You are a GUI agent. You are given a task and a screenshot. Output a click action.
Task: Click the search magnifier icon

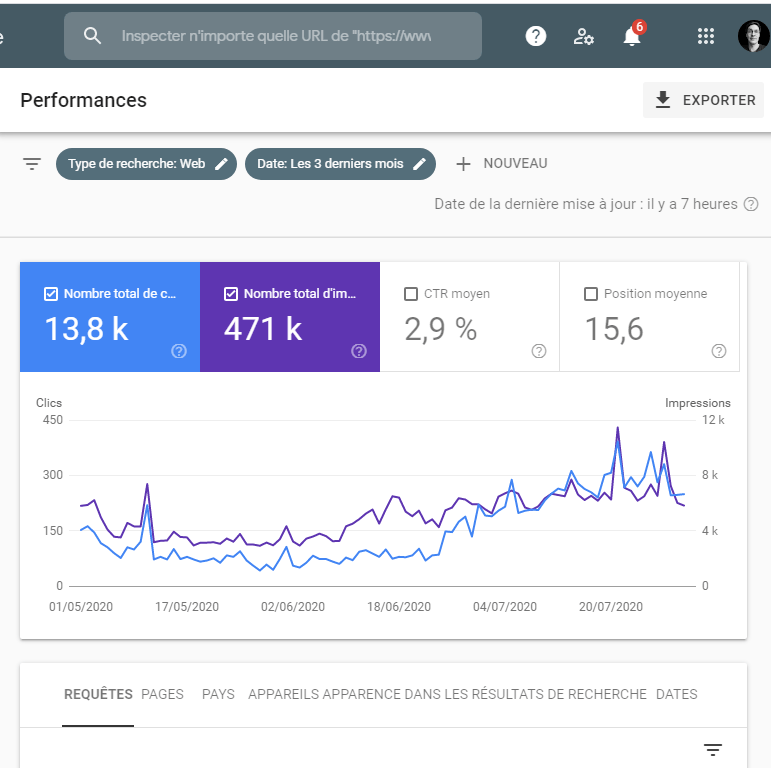click(x=93, y=36)
